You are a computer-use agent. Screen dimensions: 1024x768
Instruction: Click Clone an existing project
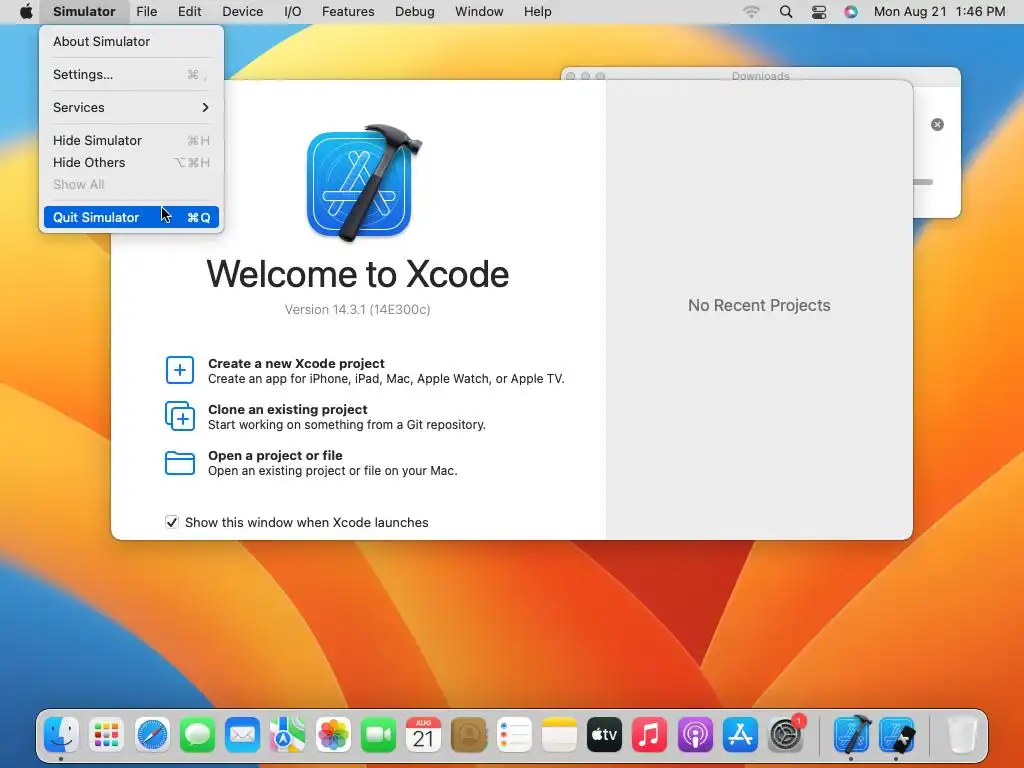287,409
